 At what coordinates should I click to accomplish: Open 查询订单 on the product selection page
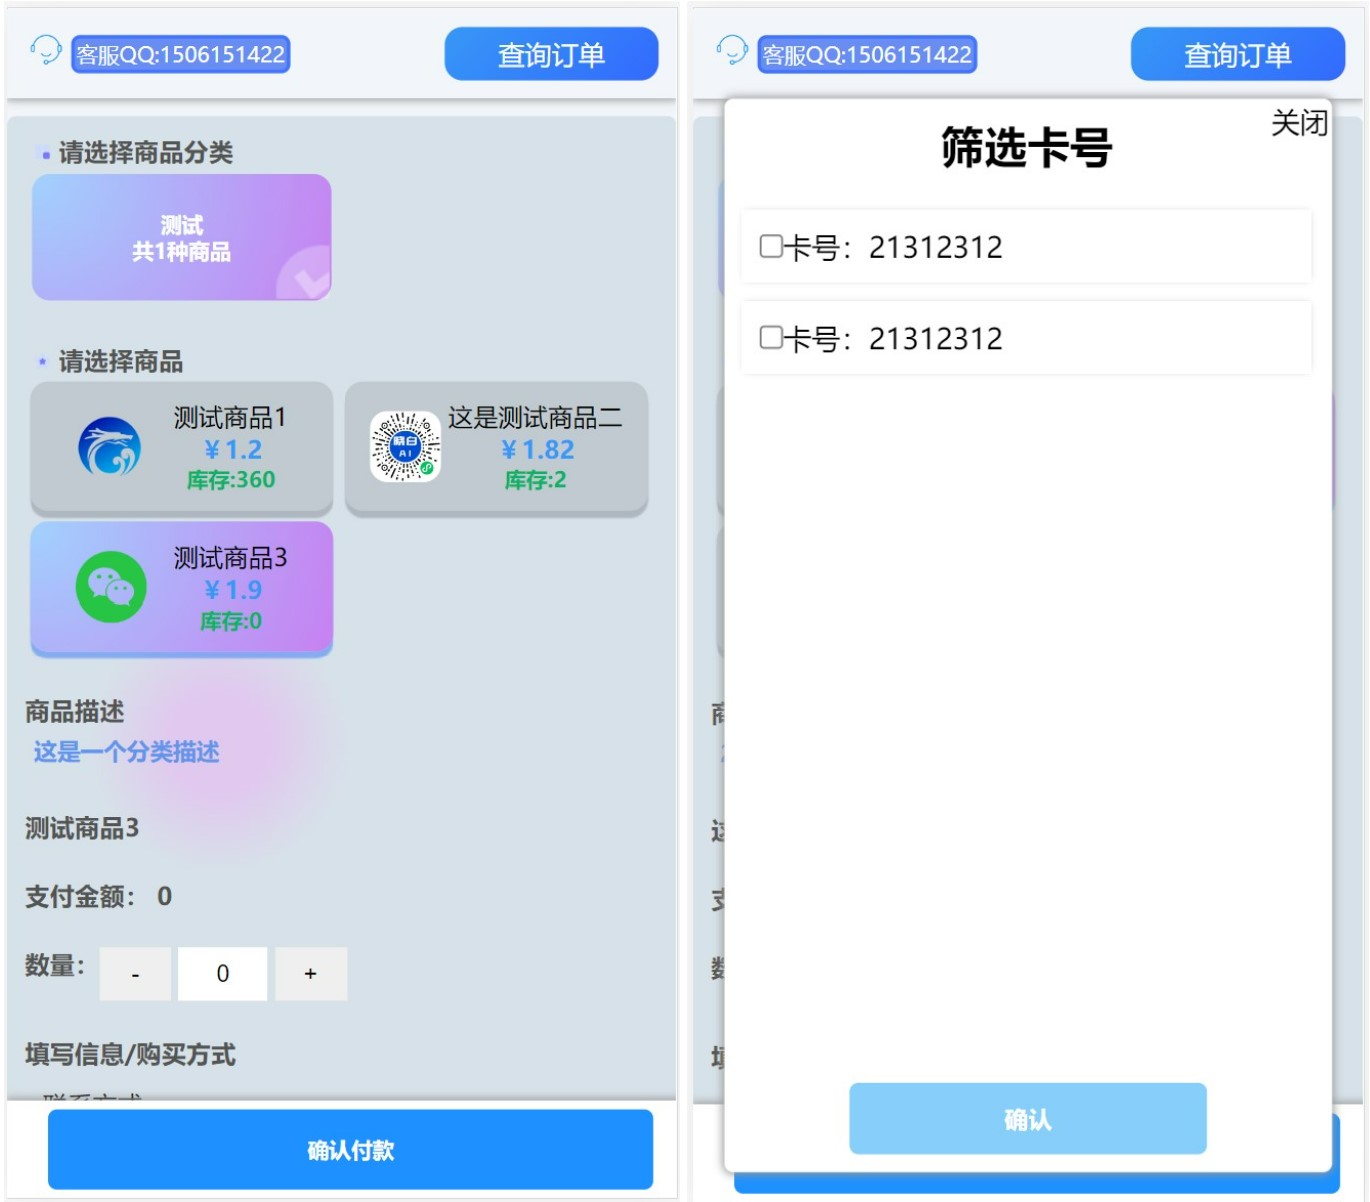tap(551, 55)
